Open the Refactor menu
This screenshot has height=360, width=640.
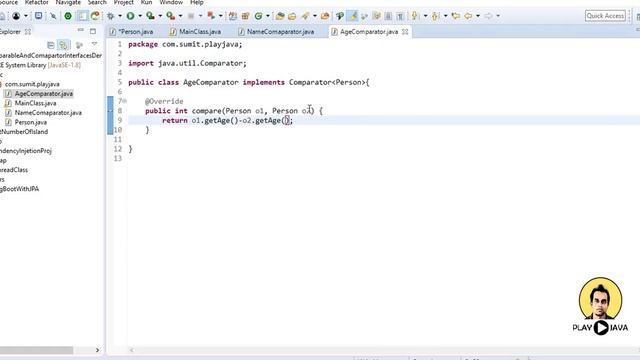36,2
